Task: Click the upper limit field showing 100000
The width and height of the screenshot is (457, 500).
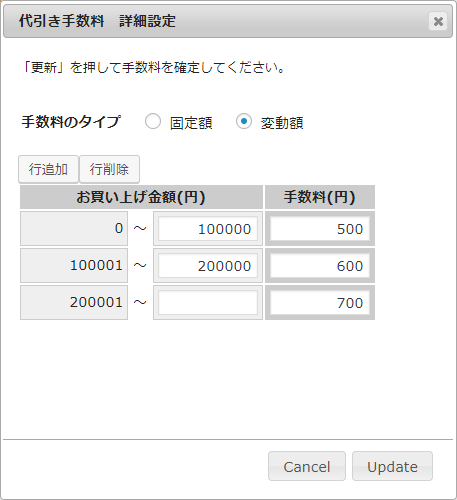Action: (208, 229)
